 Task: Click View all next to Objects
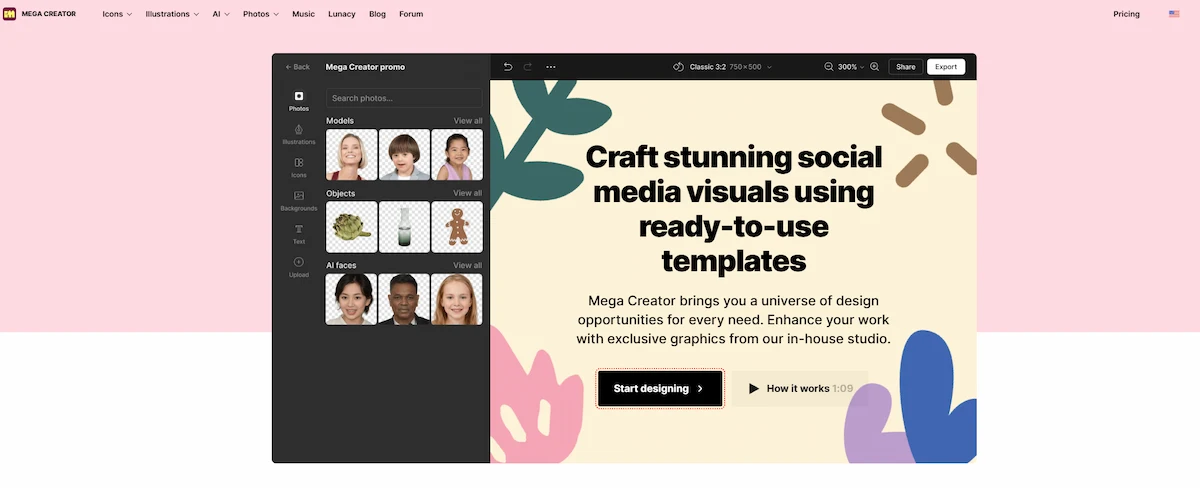pyautogui.click(x=468, y=193)
